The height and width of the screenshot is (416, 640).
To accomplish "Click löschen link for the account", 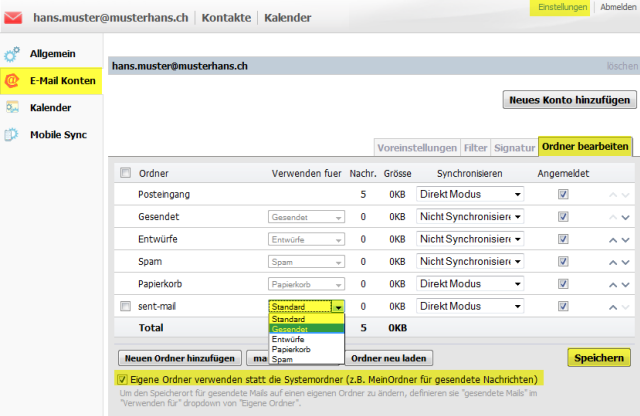I will [622, 66].
